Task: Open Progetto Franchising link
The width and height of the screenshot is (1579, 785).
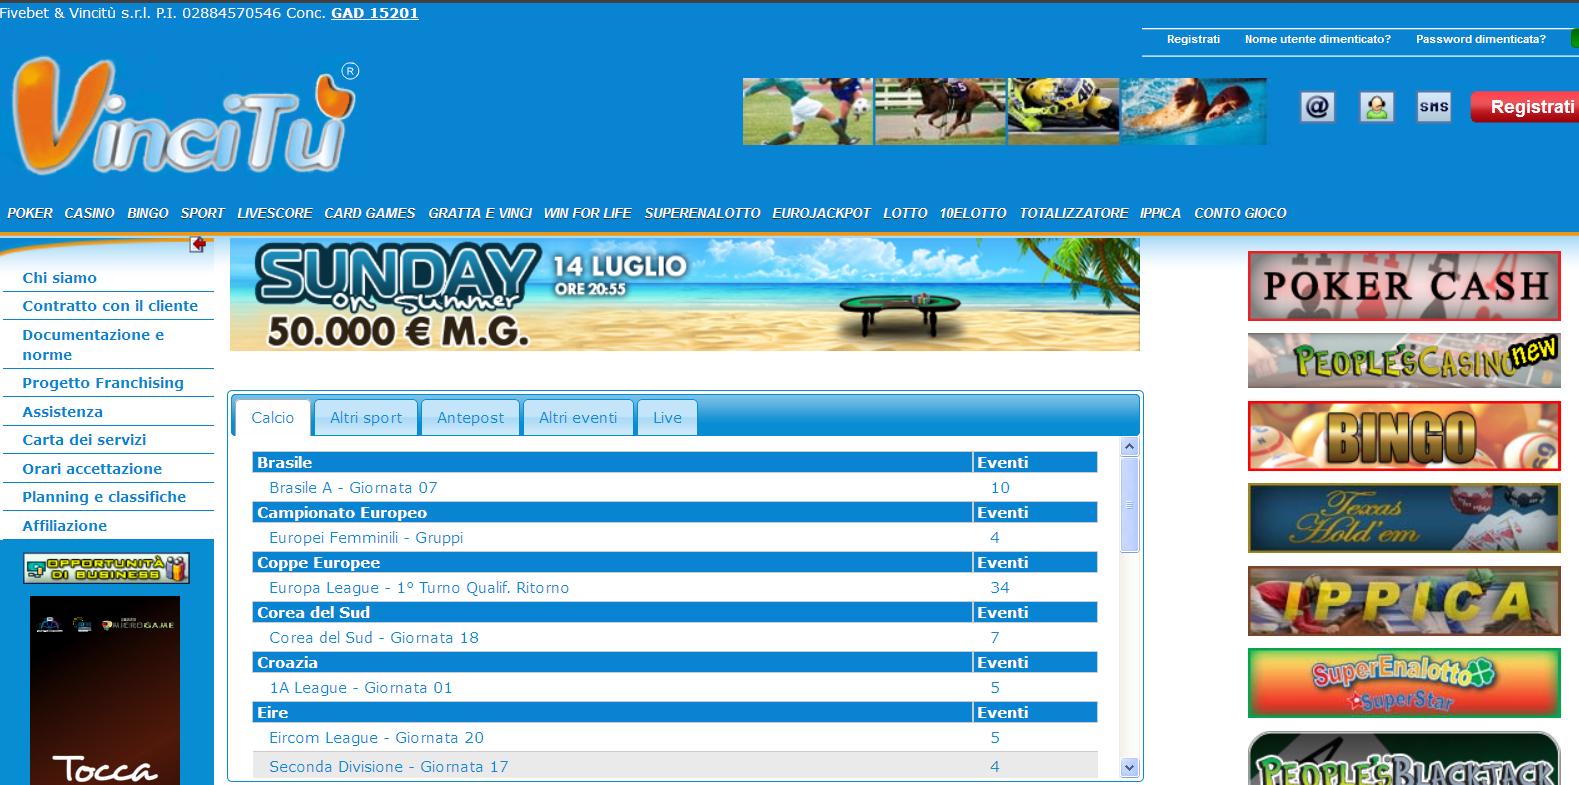Action: pos(103,383)
